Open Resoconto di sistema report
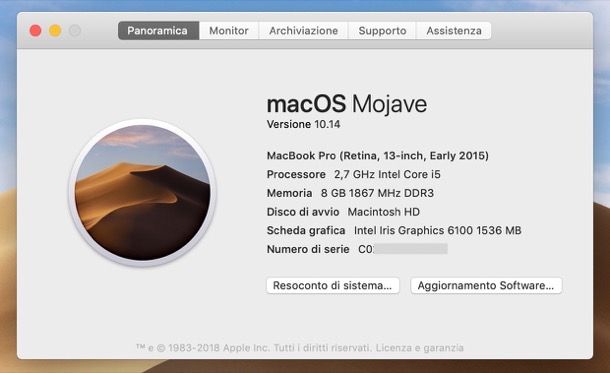The height and width of the screenshot is (373, 610). (x=333, y=285)
